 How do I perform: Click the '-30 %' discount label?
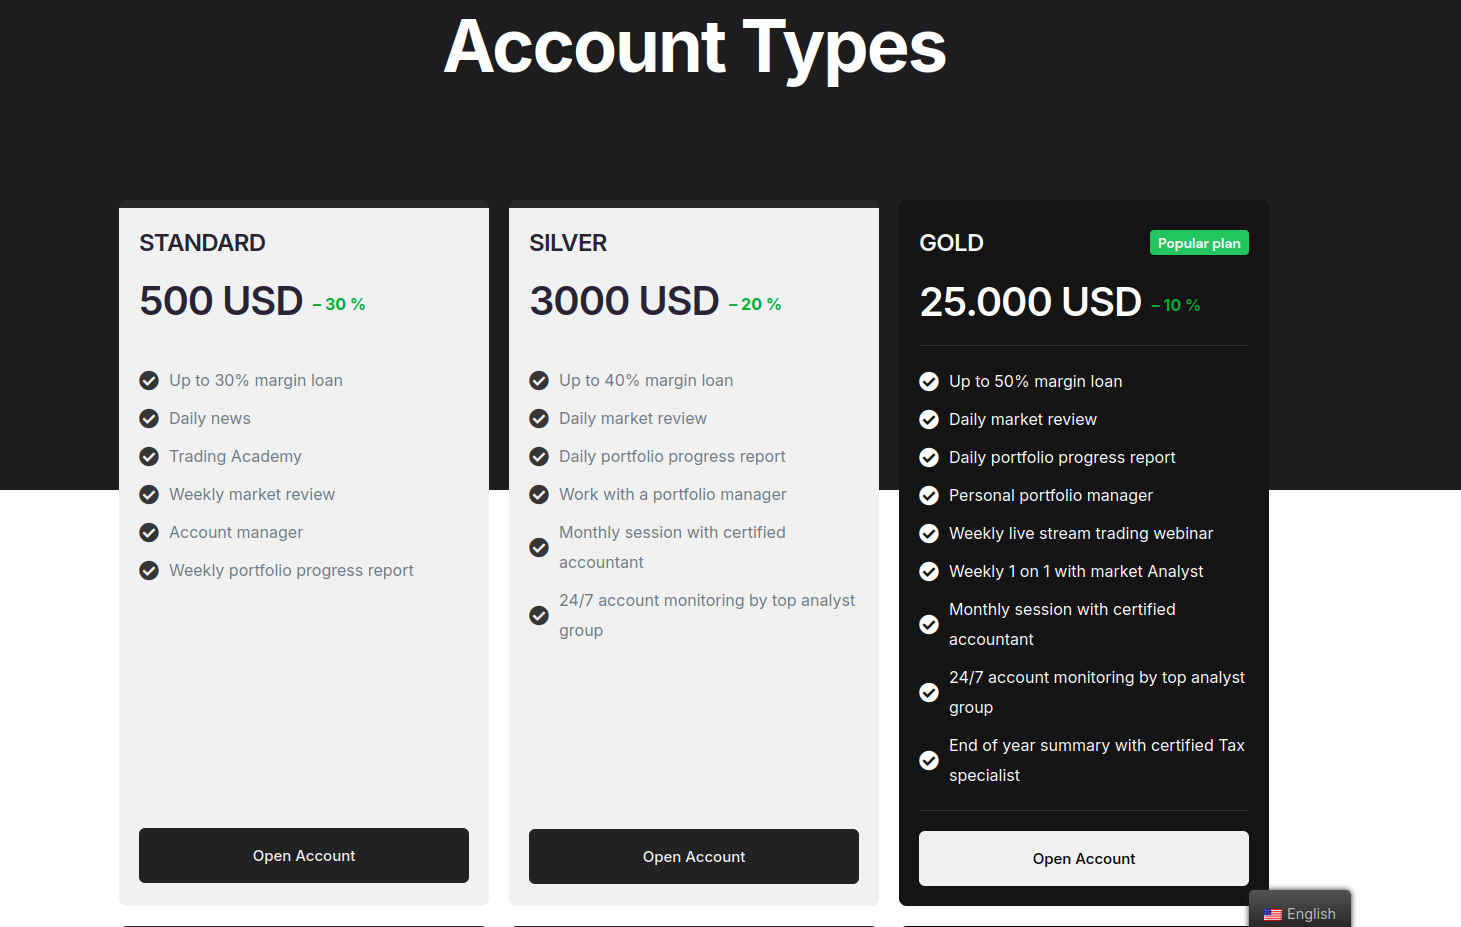tap(340, 305)
